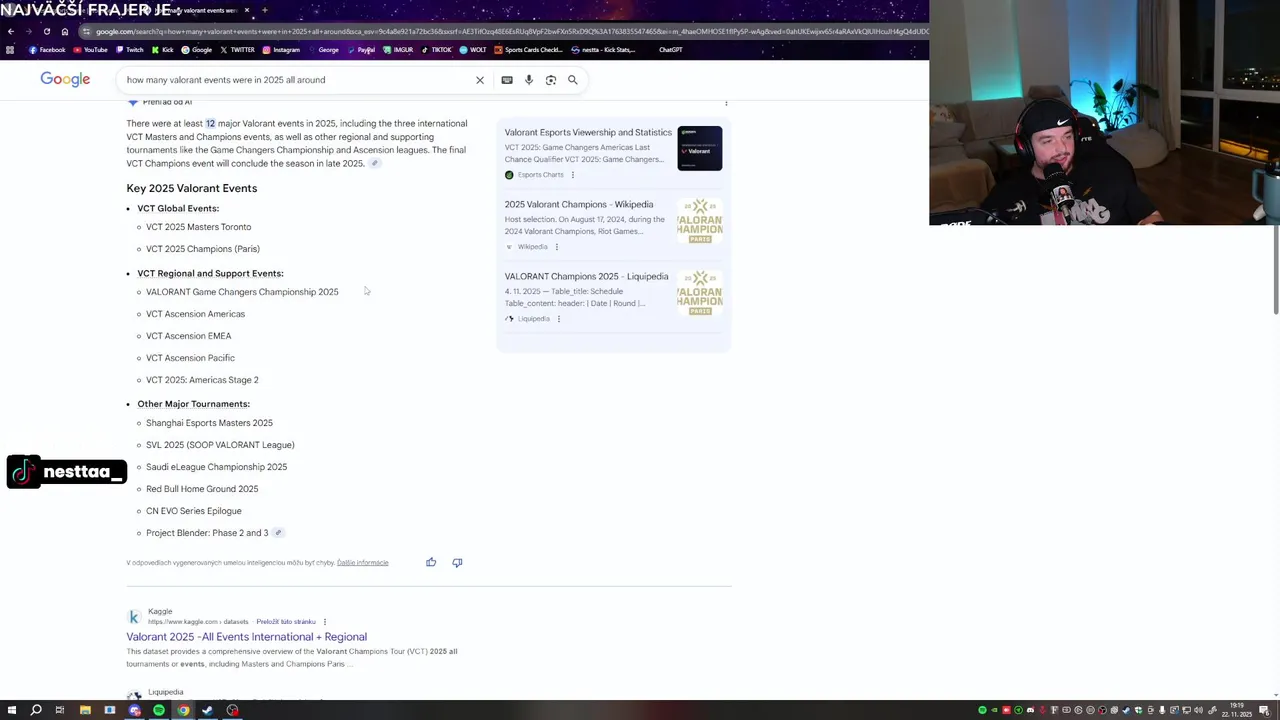This screenshot has height=720, width=1280.
Task: Click the Esports Charts Valorant thumbnail
Action: tap(700, 148)
